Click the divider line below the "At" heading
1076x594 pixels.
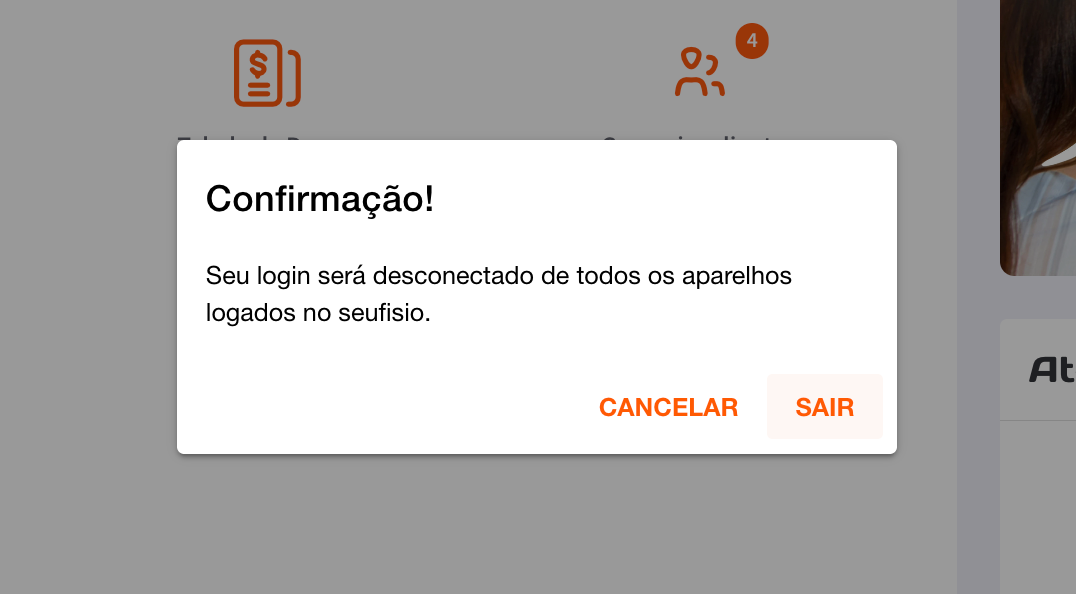coord(1038,420)
